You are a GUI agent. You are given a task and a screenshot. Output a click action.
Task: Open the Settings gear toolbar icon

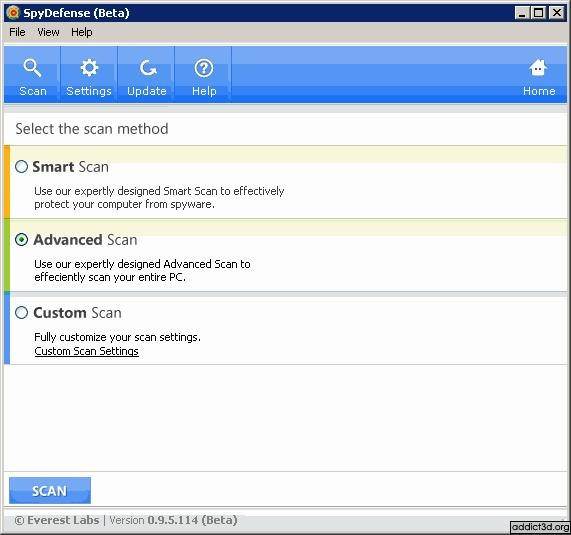point(89,68)
